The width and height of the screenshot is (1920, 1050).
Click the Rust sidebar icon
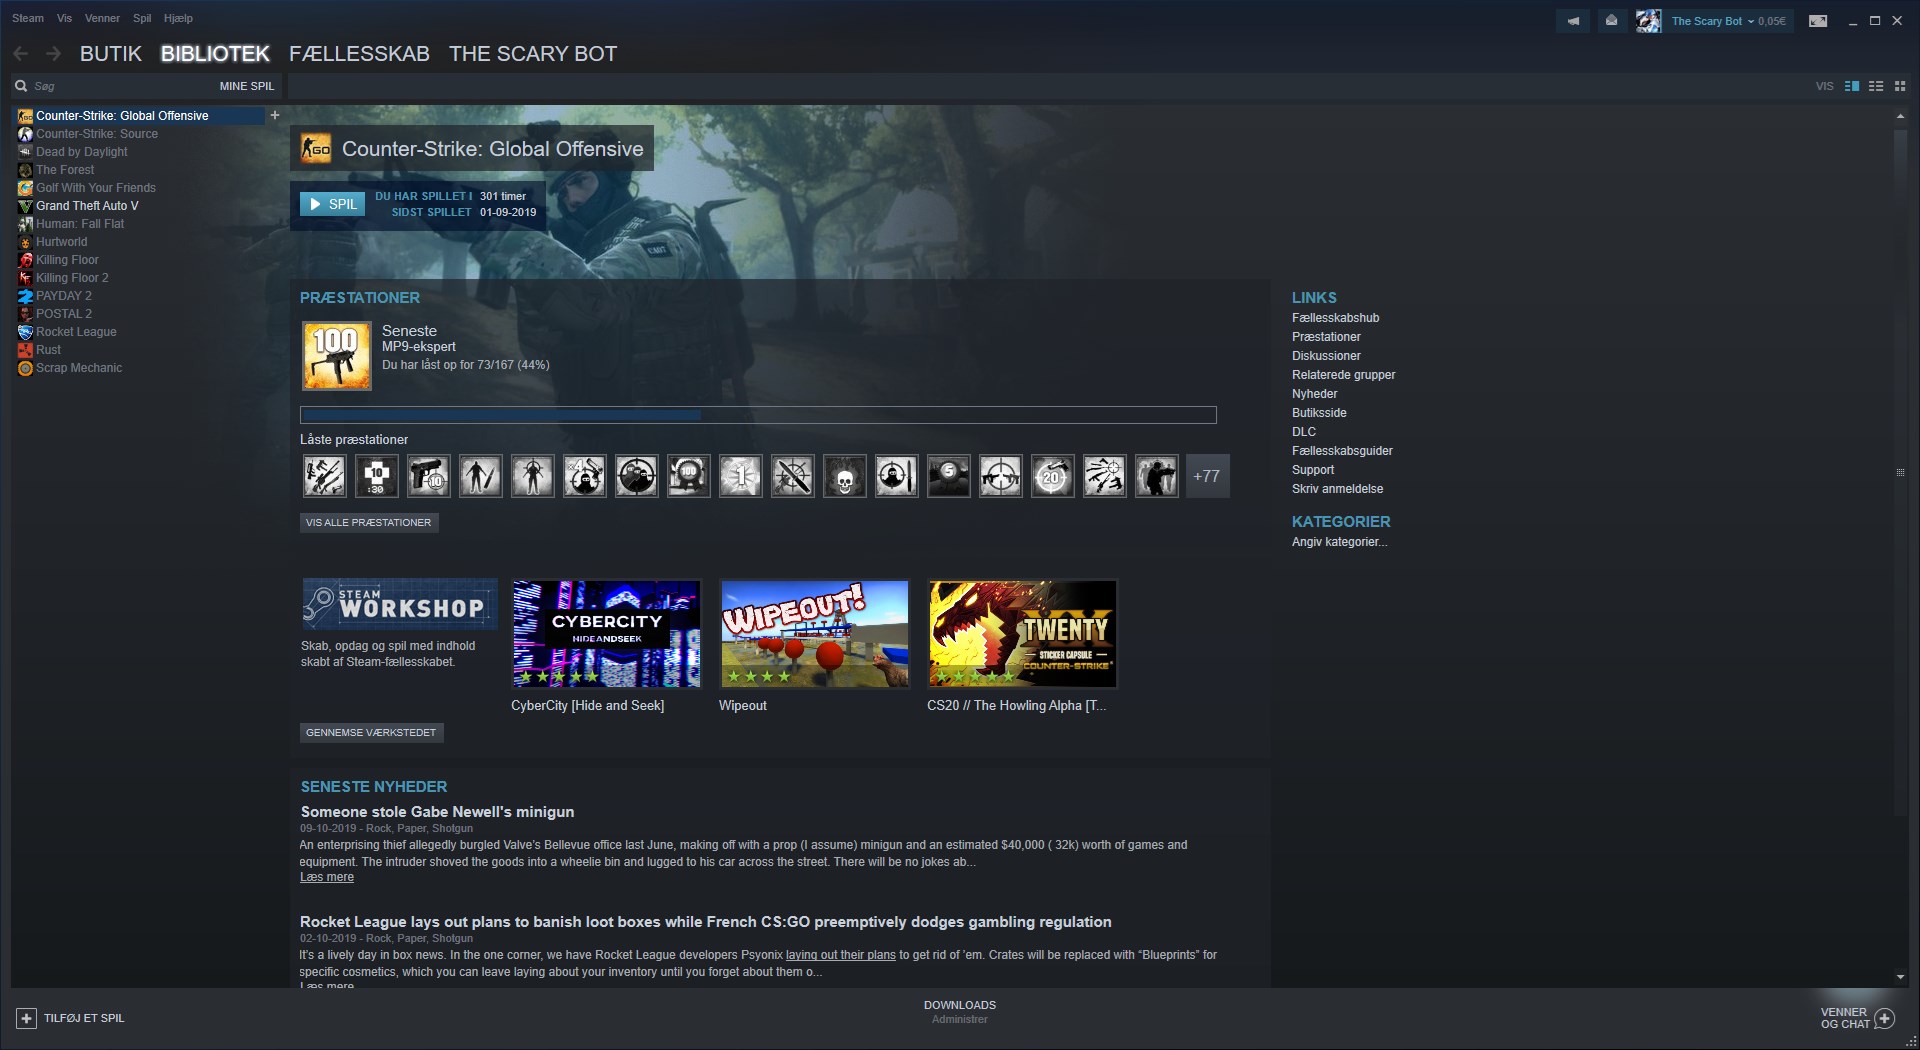click(25, 350)
